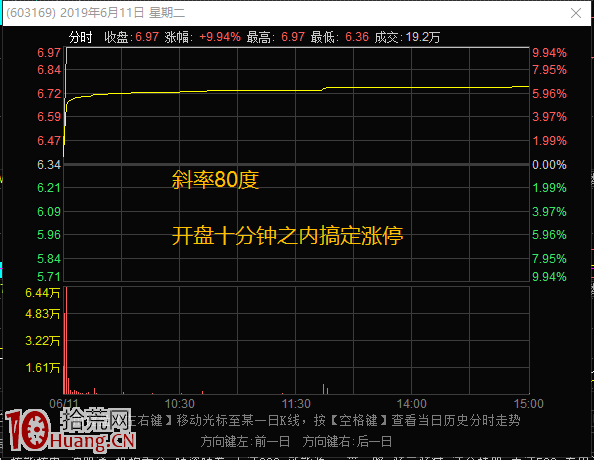Click the 0.00% percent axis label

point(549,165)
